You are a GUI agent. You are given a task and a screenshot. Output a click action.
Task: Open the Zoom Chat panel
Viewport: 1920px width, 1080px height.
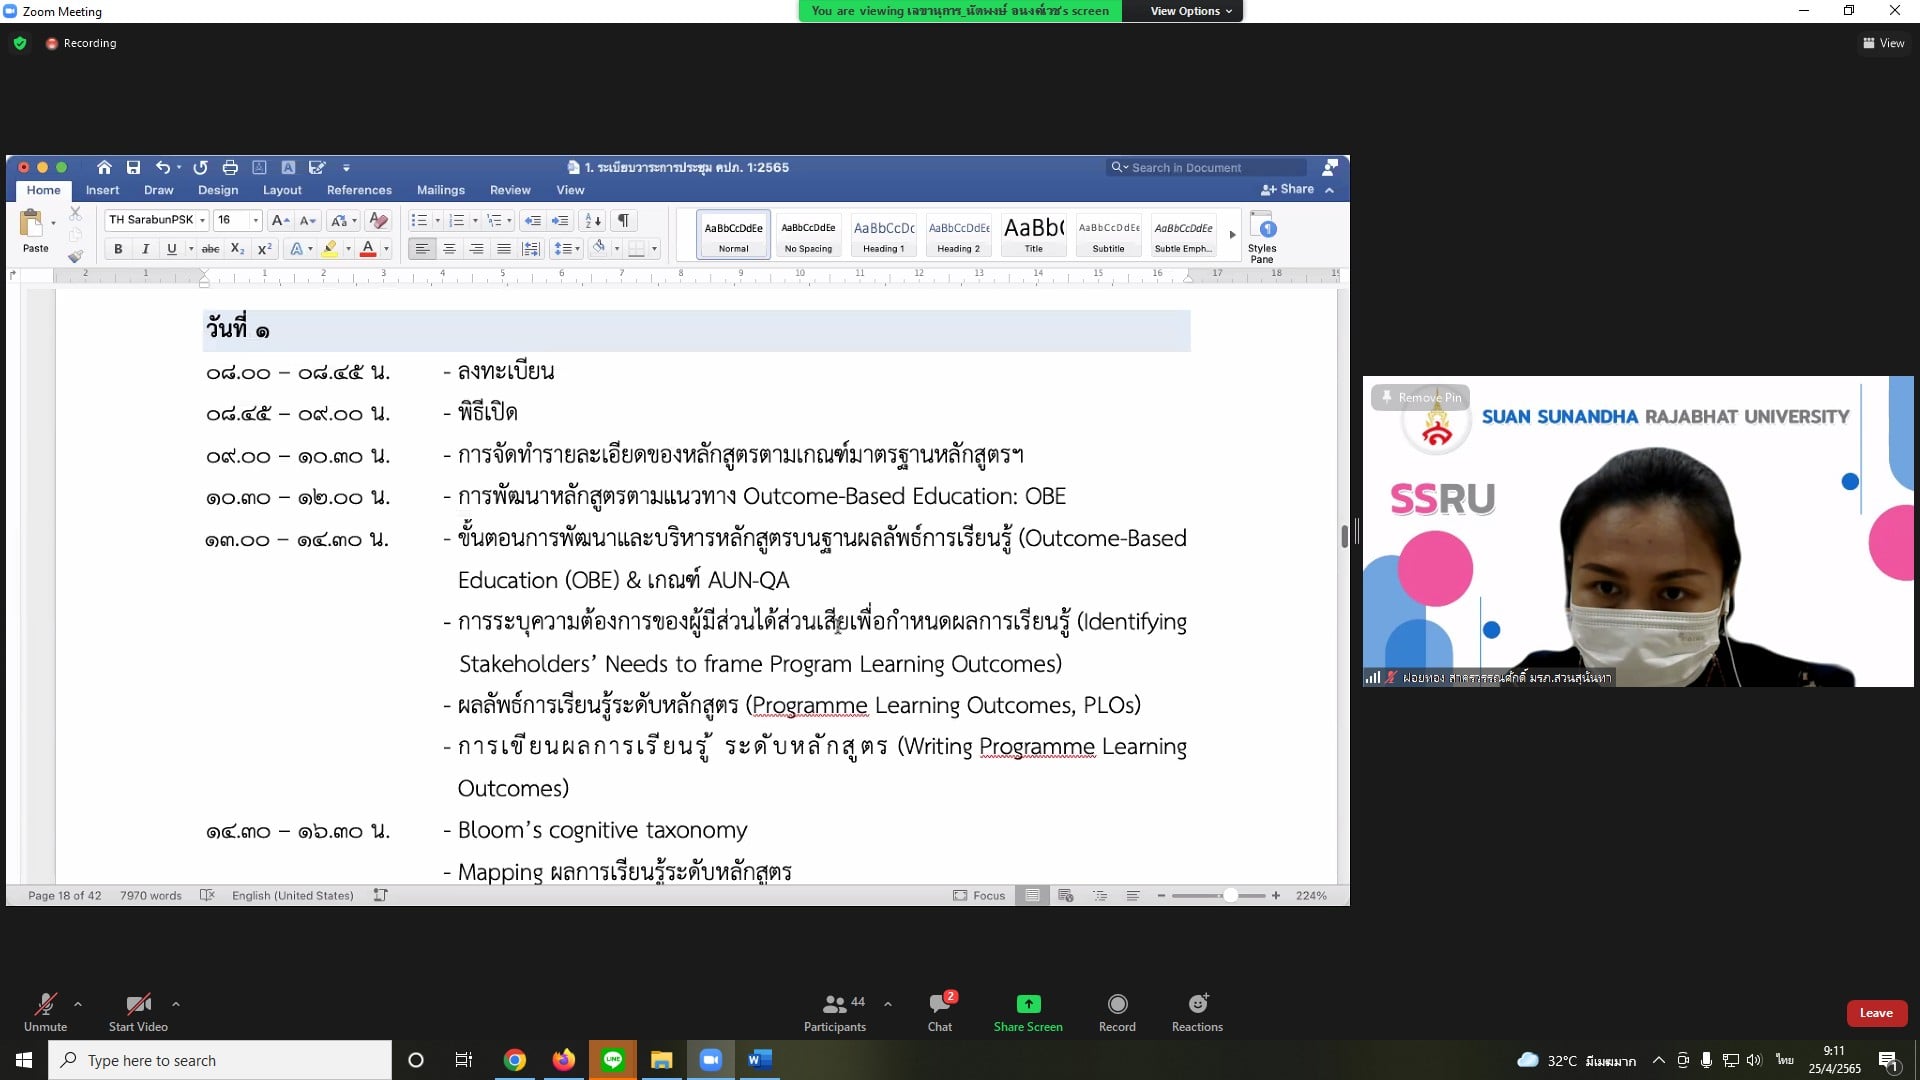click(939, 1004)
